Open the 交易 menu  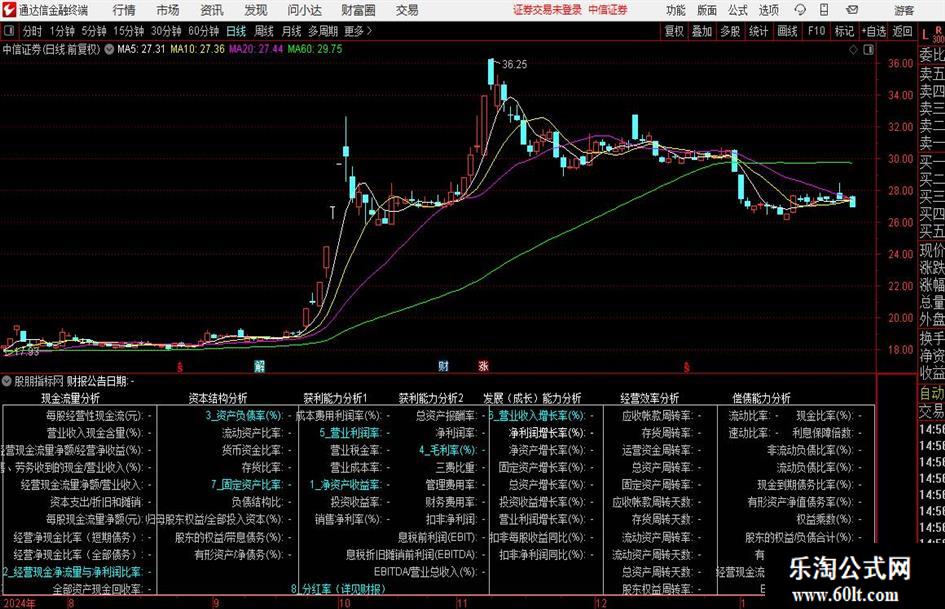(407, 10)
